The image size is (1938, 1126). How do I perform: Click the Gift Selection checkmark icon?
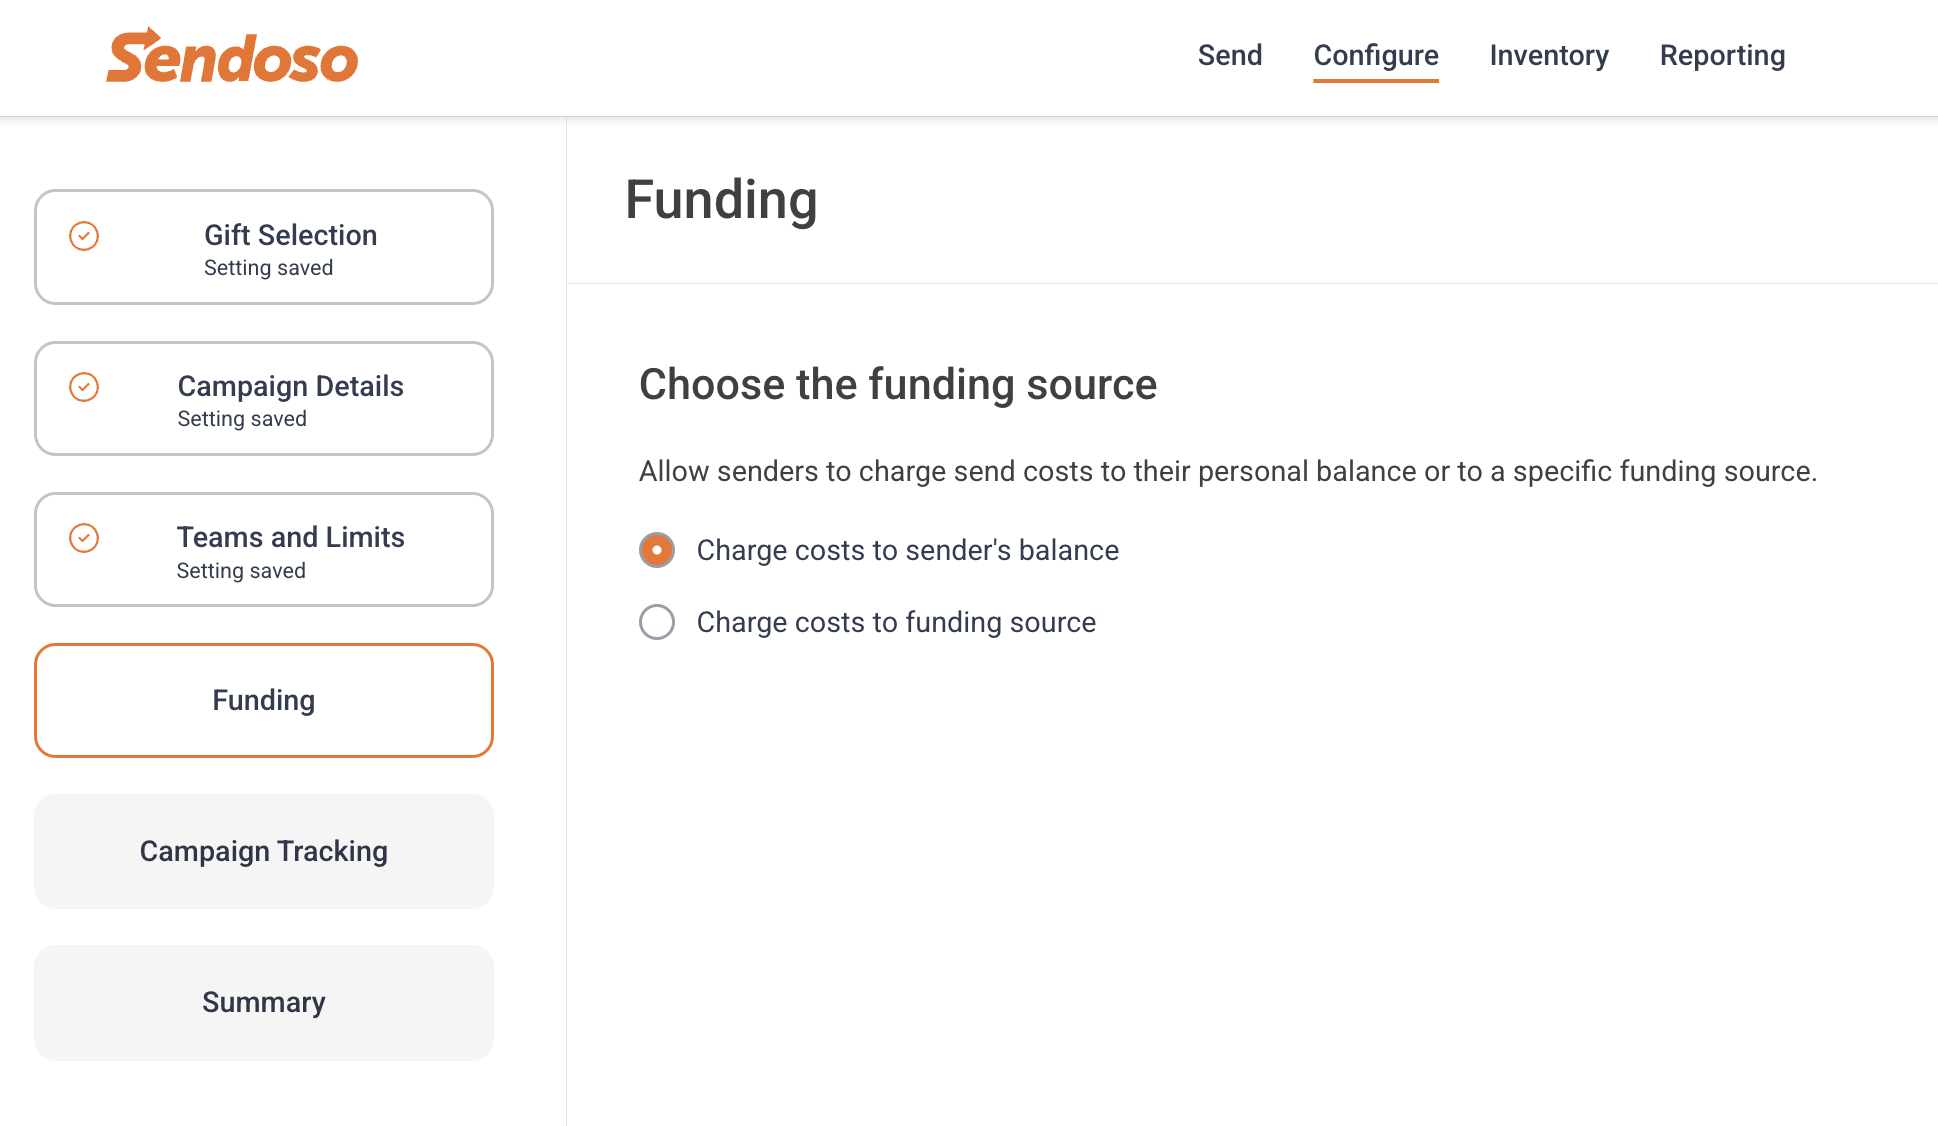(84, 236)
